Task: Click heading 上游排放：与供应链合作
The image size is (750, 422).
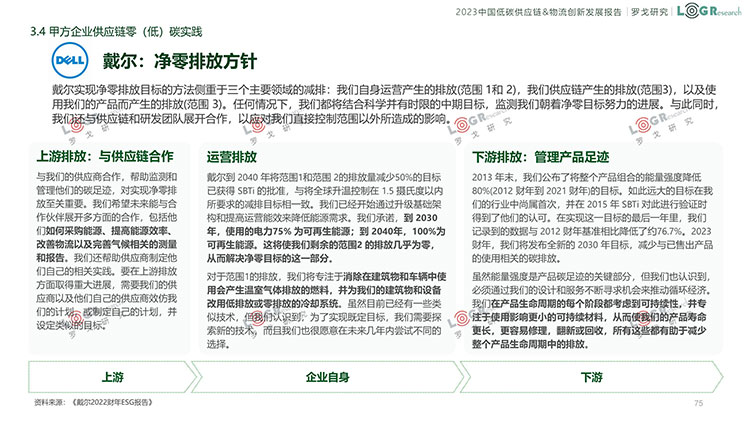Action: click(x=105, y=156)
